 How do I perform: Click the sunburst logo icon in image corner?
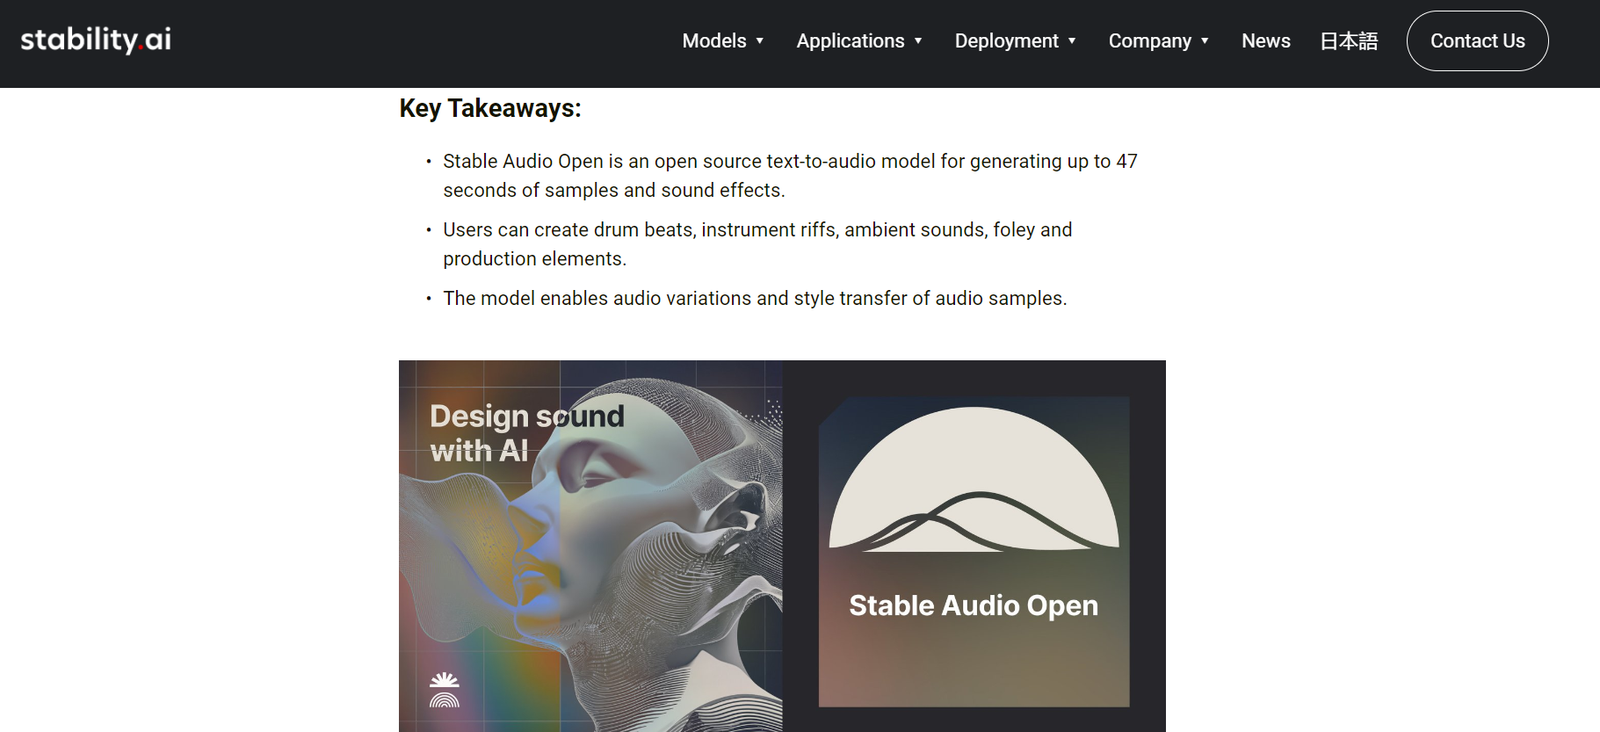pyautogui.click(x=444, y=690)
